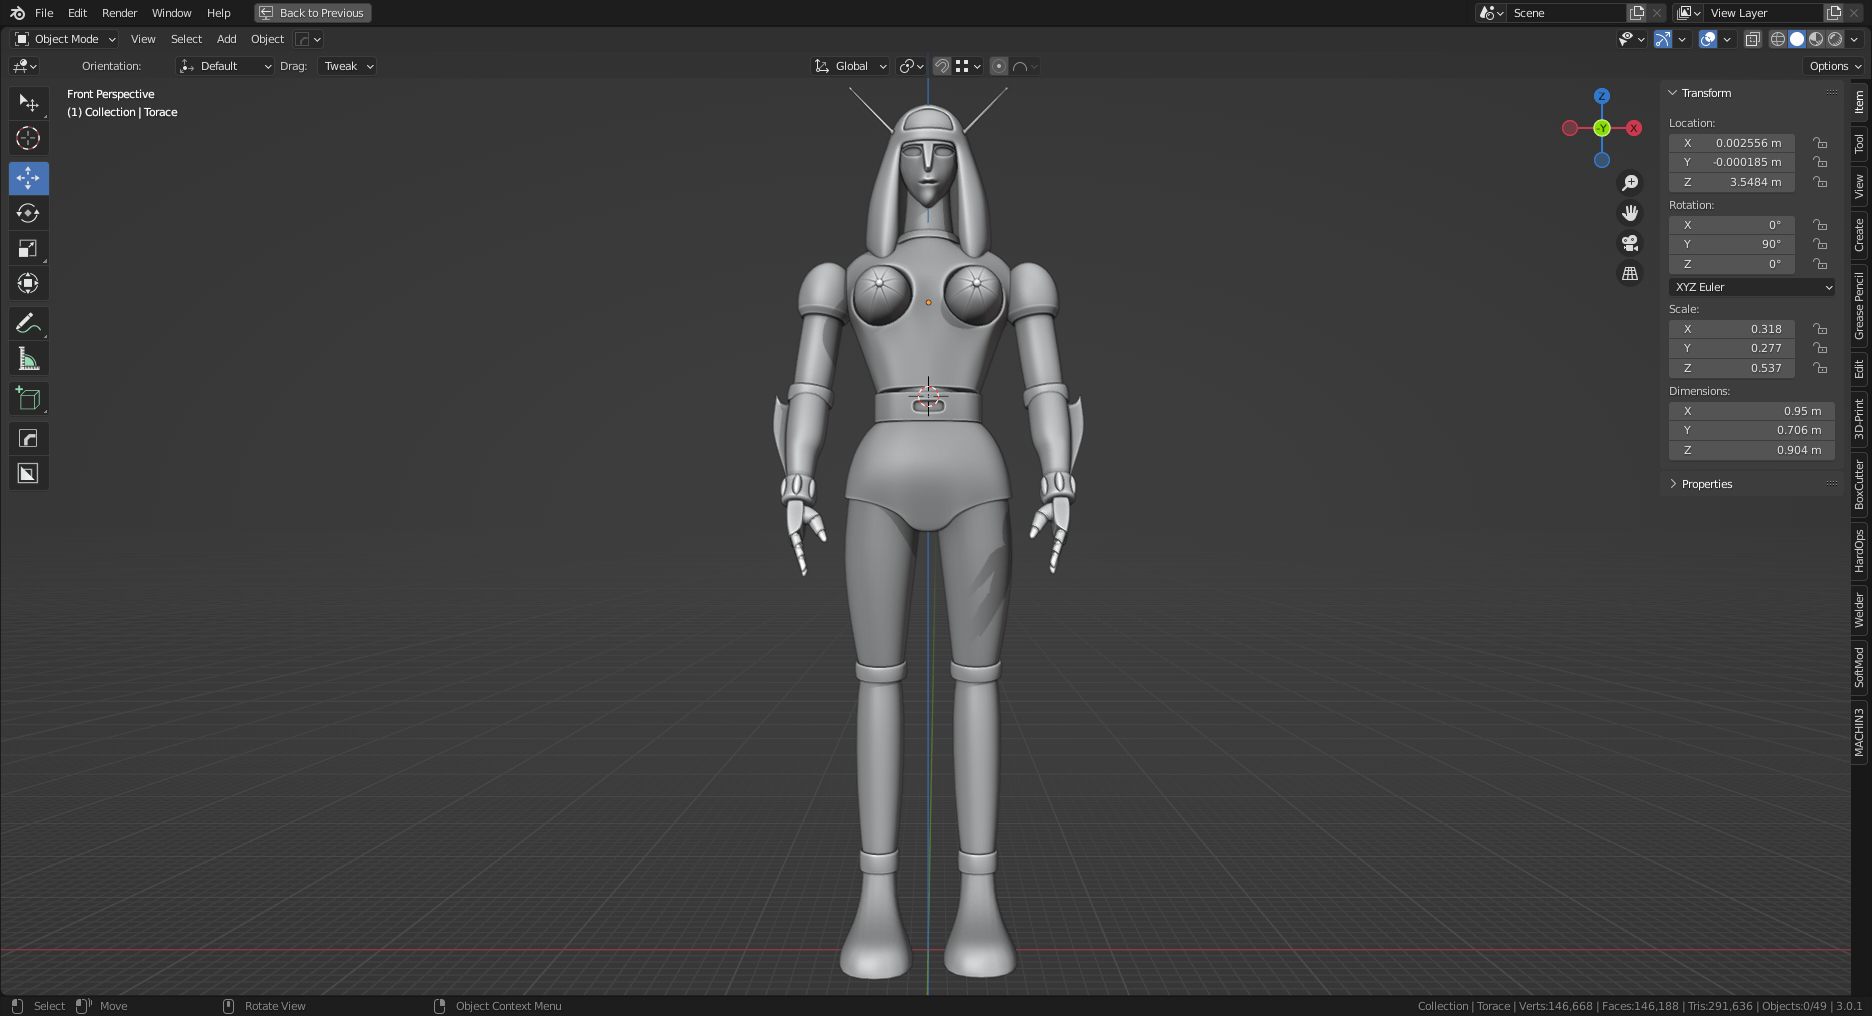Click the new scene icon
The height and width of the screenshot is (1016, 1872).
1637,13
